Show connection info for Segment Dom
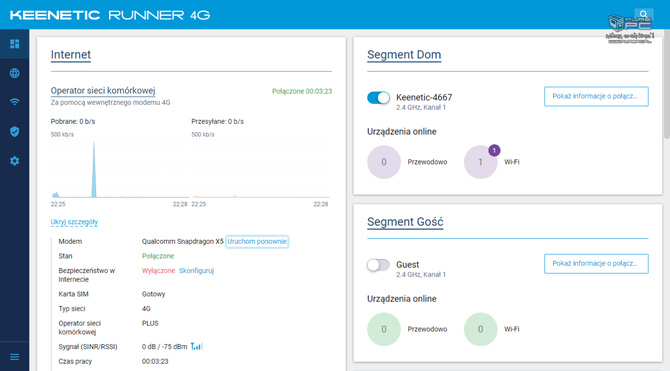 [x=596, y=96]
